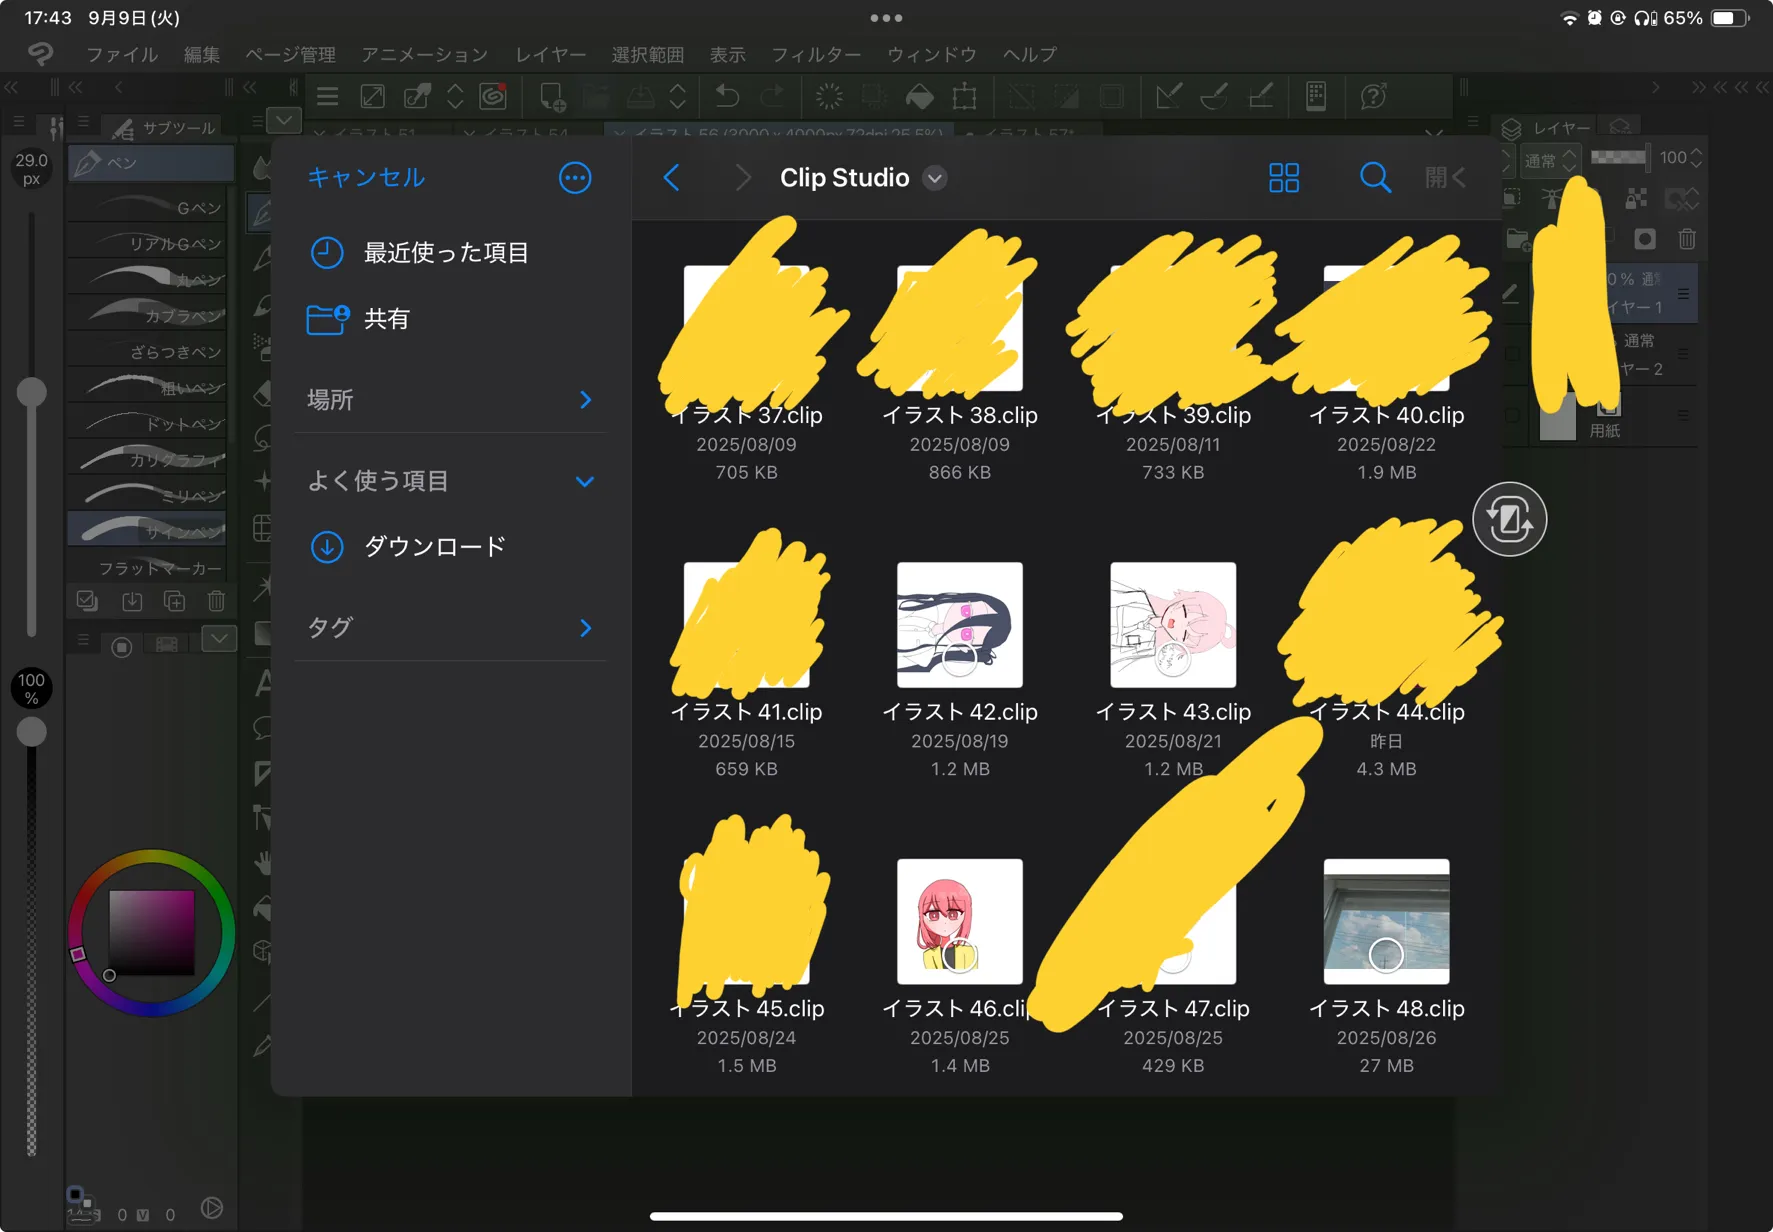Click the delete layer trash icon
Screen dimensions: 1773x1232
click(x=1687, y=239)
